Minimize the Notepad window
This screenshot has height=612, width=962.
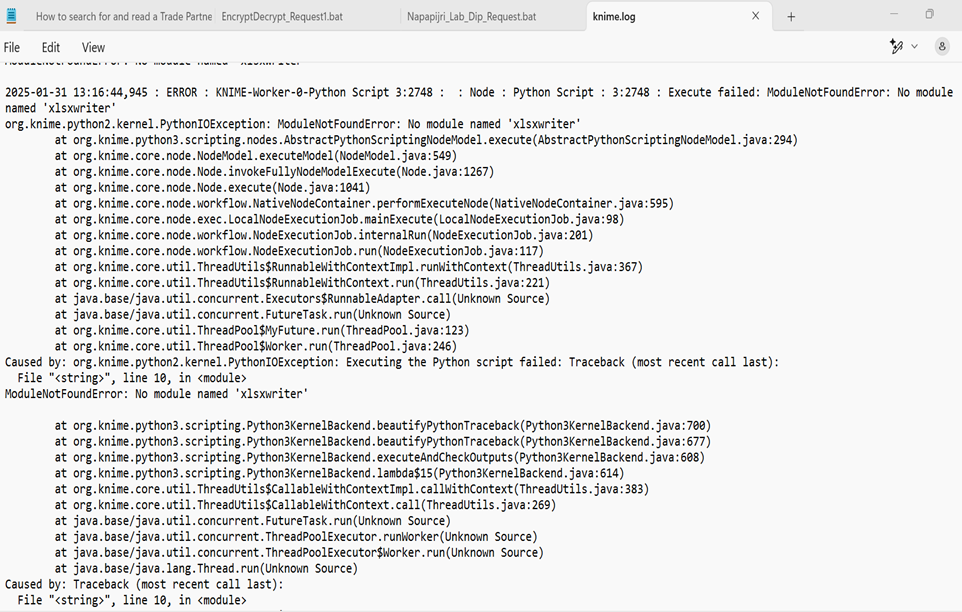click(x=894, y=13)
